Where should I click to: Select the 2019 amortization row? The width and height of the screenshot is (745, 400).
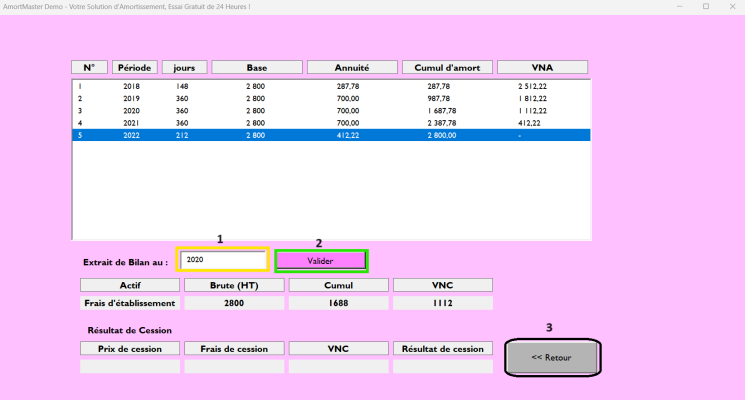tap(331, 99)
